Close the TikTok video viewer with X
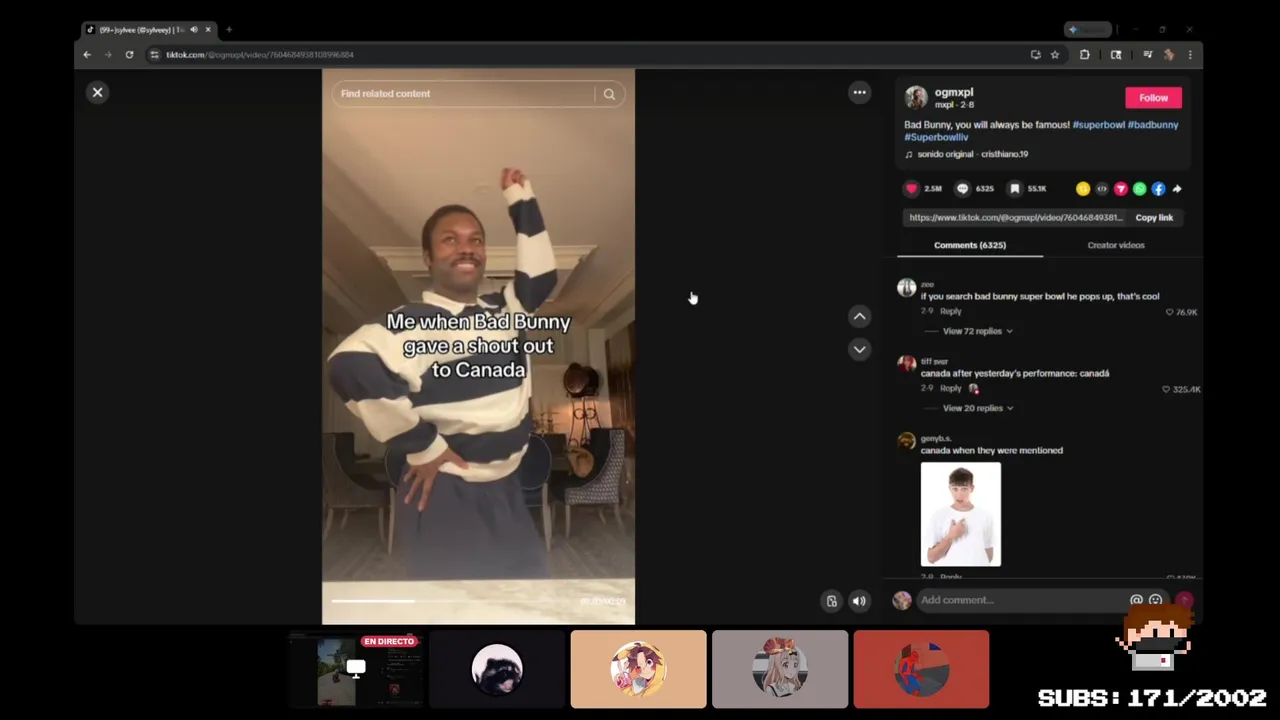This screenshot has width=1280, height=720. point(97,92)
